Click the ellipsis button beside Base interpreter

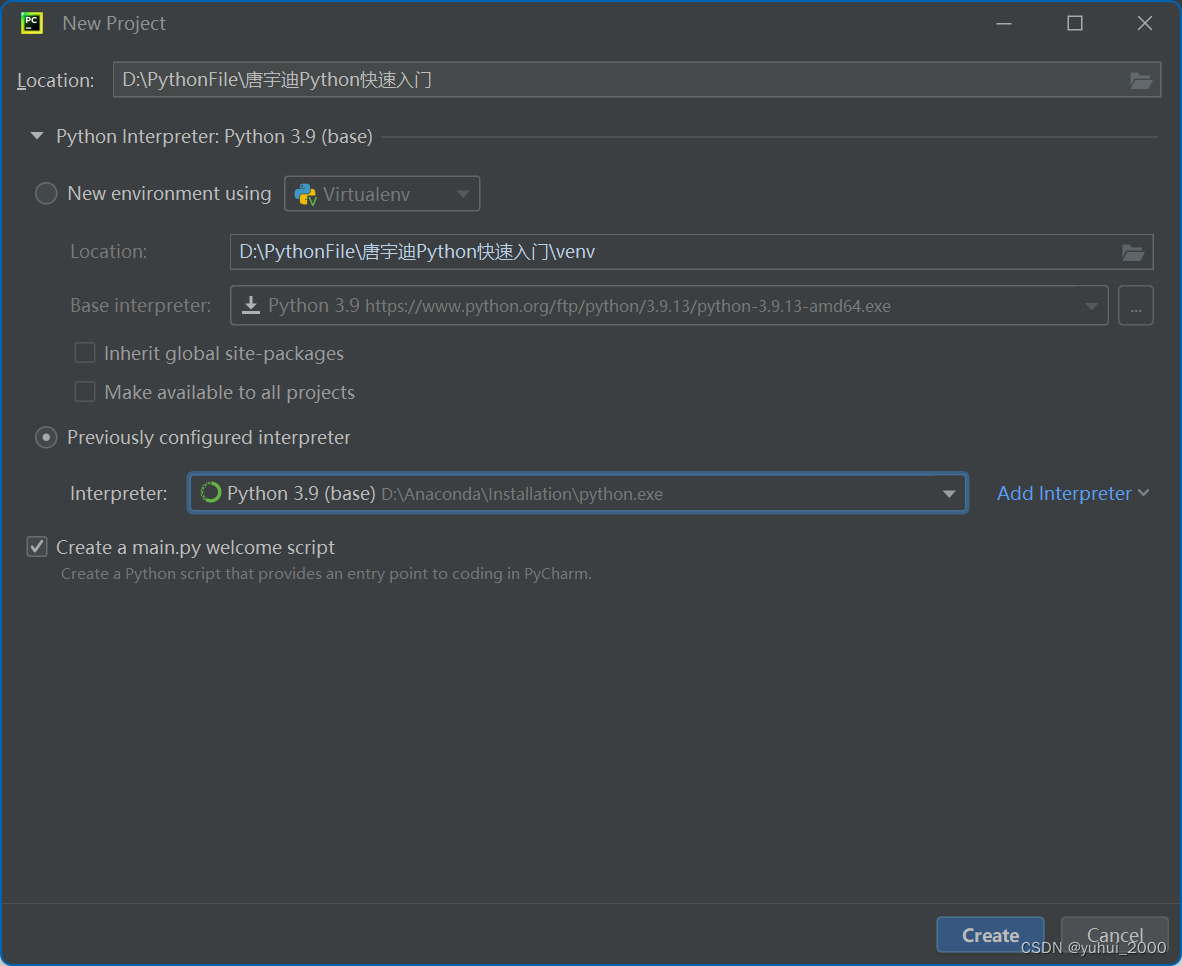click(1136, 305)
